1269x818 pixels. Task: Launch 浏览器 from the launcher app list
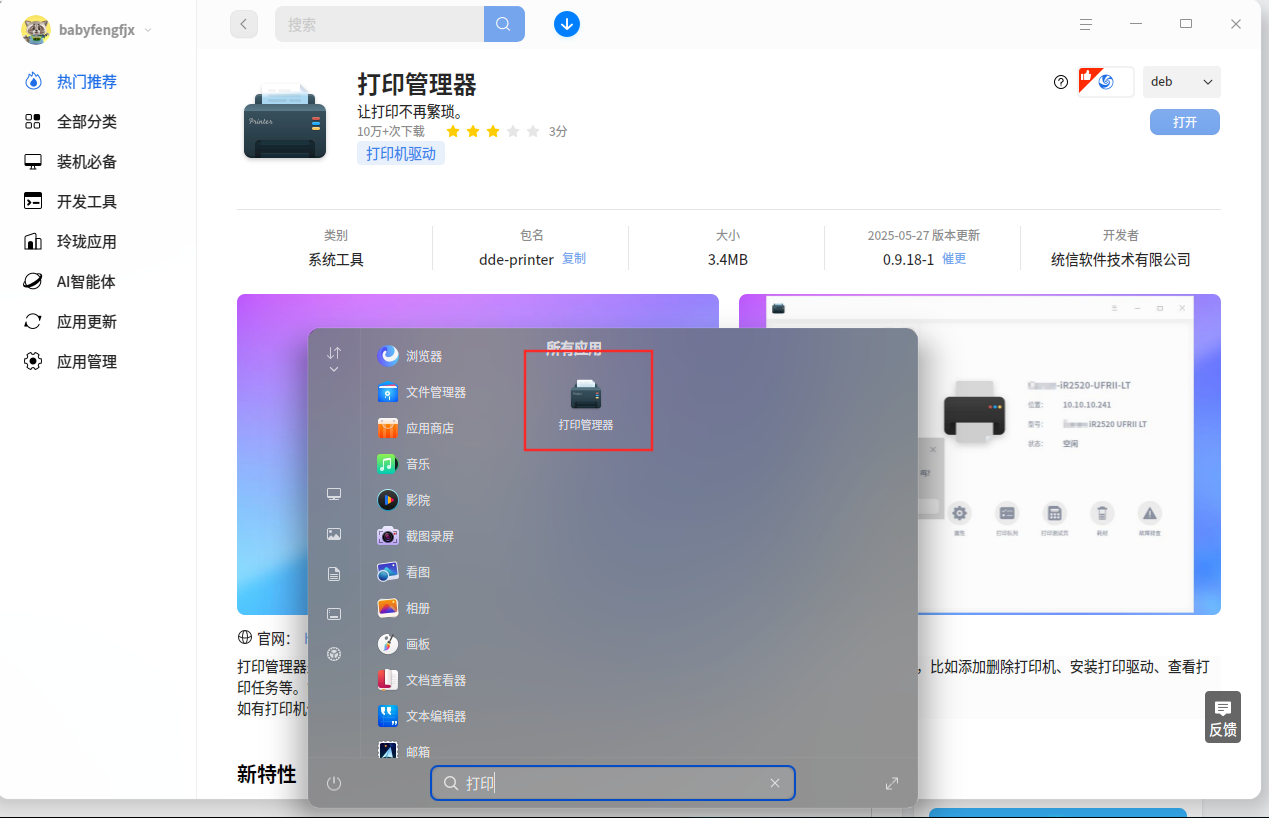[x=410, y=356]
